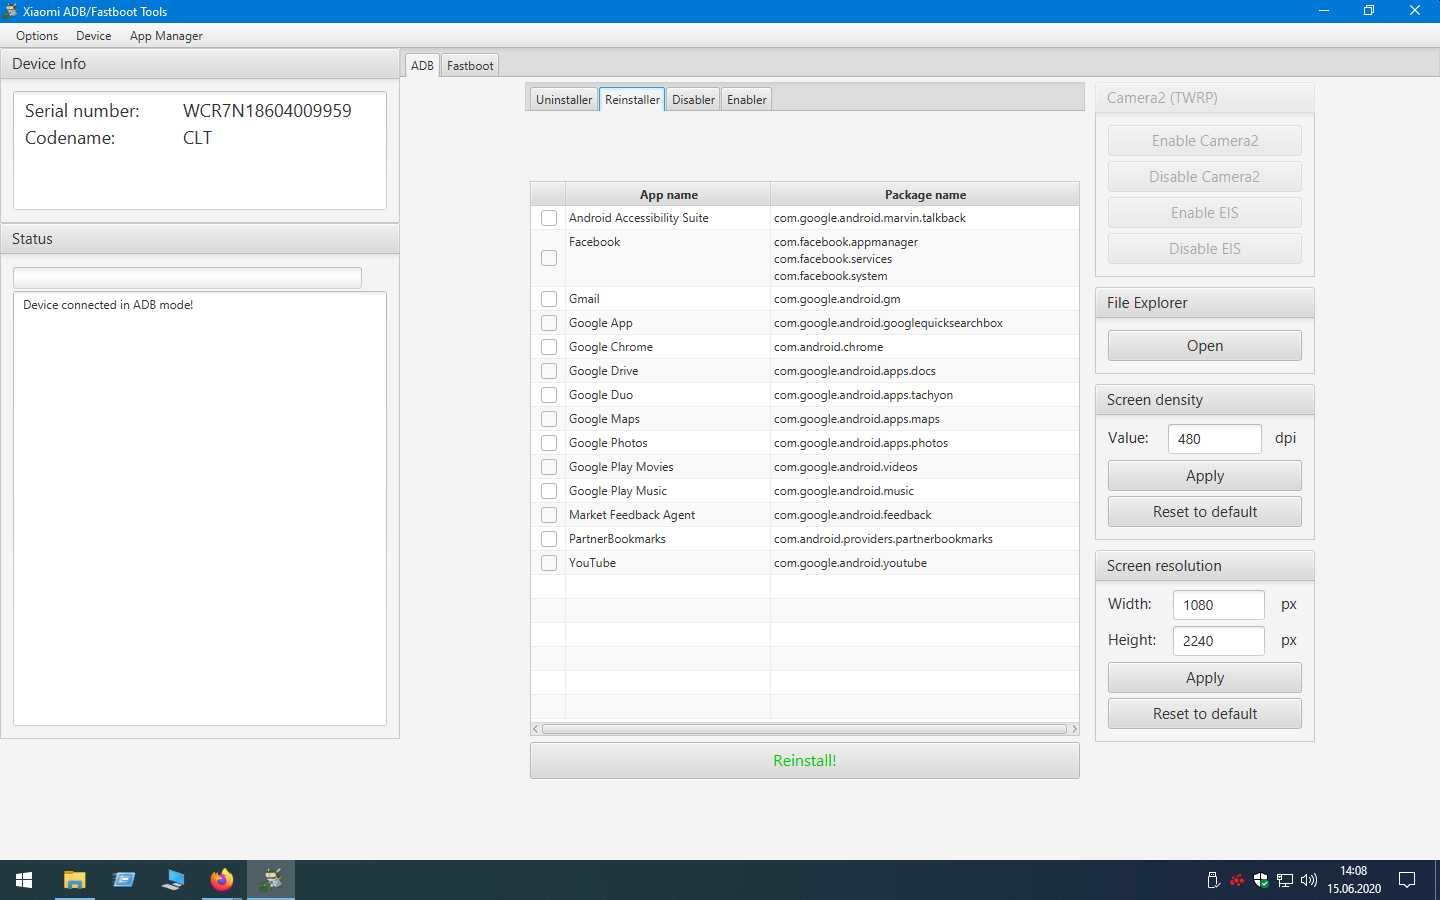This screenshot has height=900, width=1440.
Task: Open the Enabler tab
Action: [747, 100]
